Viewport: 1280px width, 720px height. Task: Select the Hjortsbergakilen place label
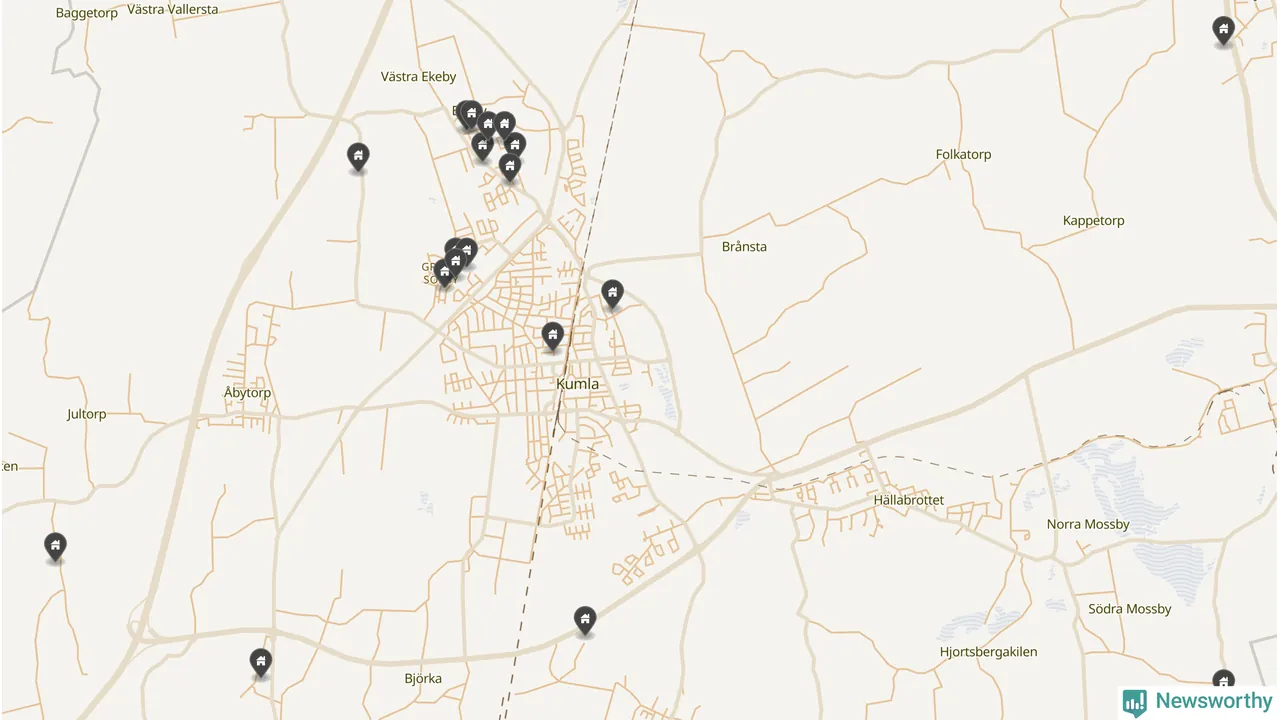pos(988,652)
